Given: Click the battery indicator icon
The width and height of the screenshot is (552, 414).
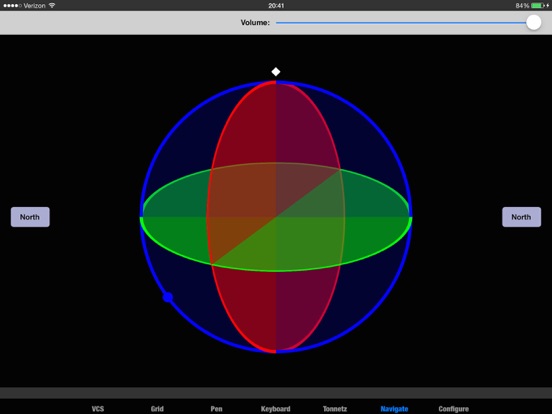Looking at the screenshot, I should click(x=538, y=5).
